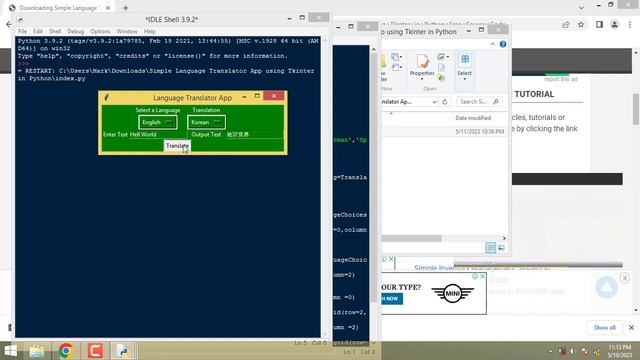Click the Chrome back arrow button
The image size is (640, 360).
[9, 24]
